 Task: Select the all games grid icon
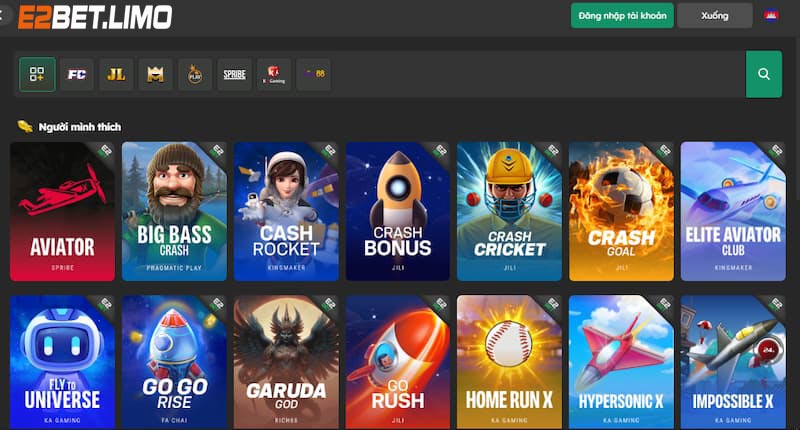[37, 74]
